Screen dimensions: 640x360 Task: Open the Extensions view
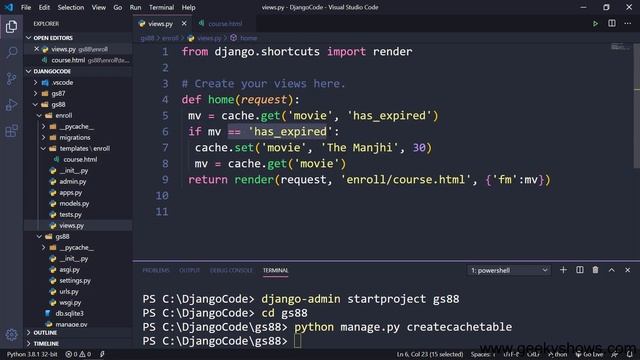[11, 131]
